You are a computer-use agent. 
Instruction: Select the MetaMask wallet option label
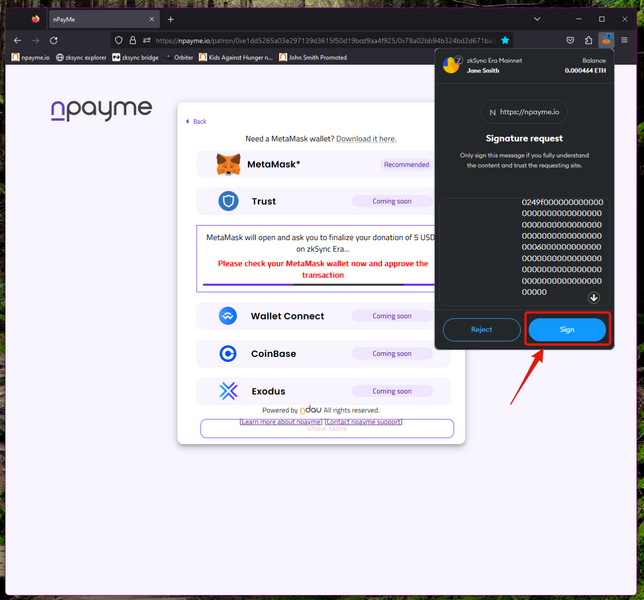[x=274, y=164]
